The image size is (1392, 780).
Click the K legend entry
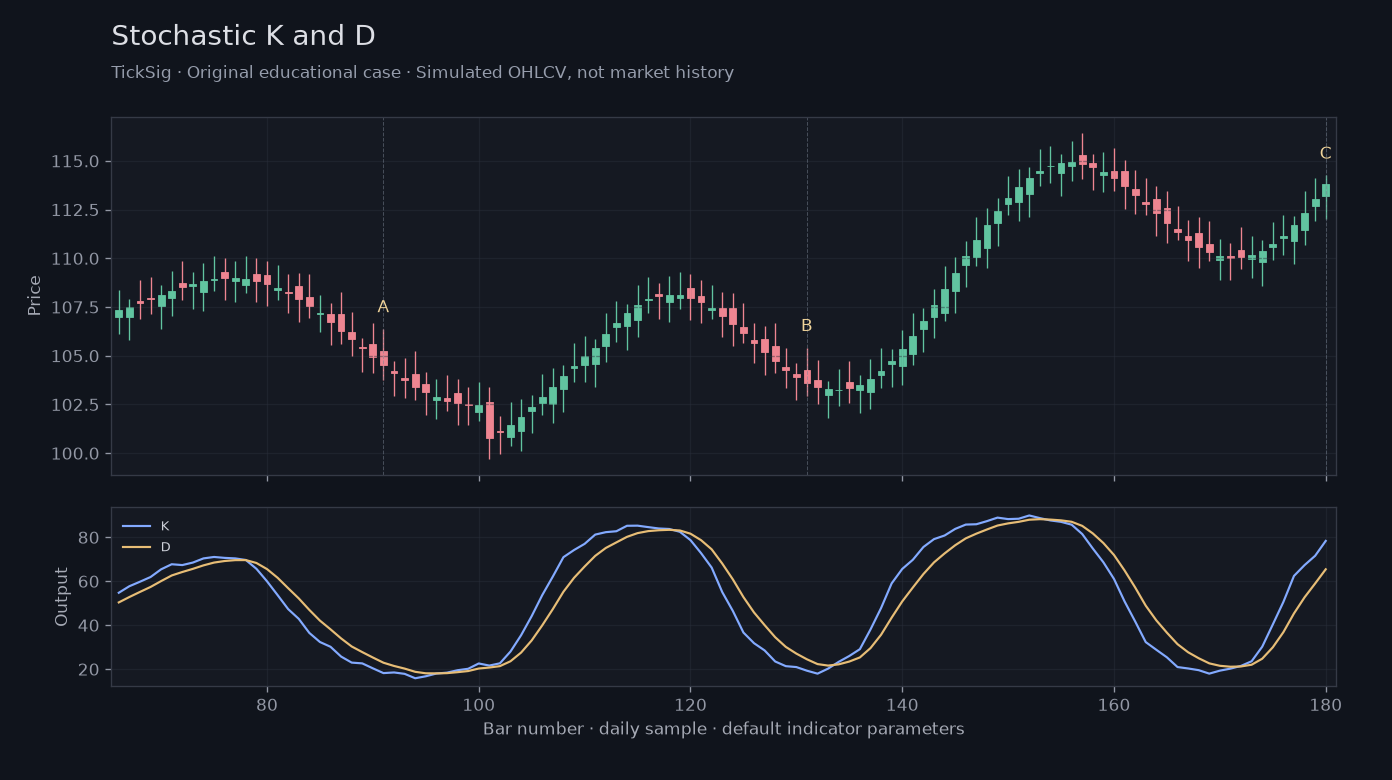(146, 526)
